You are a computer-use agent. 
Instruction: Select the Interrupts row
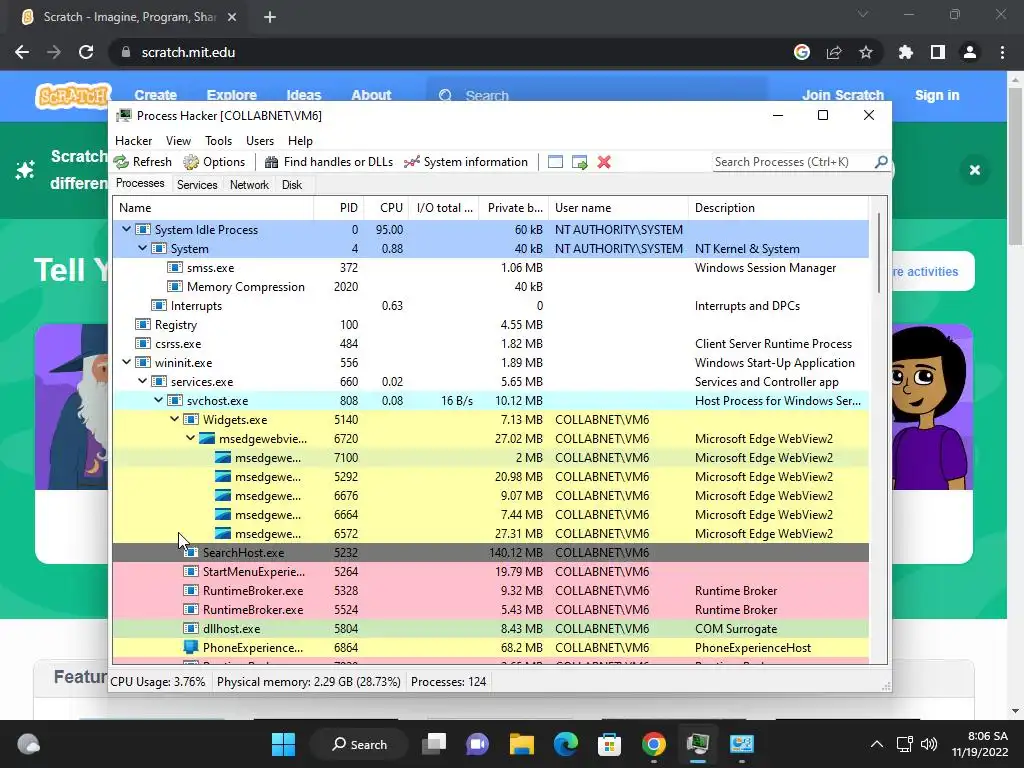[x=490, y=306]
